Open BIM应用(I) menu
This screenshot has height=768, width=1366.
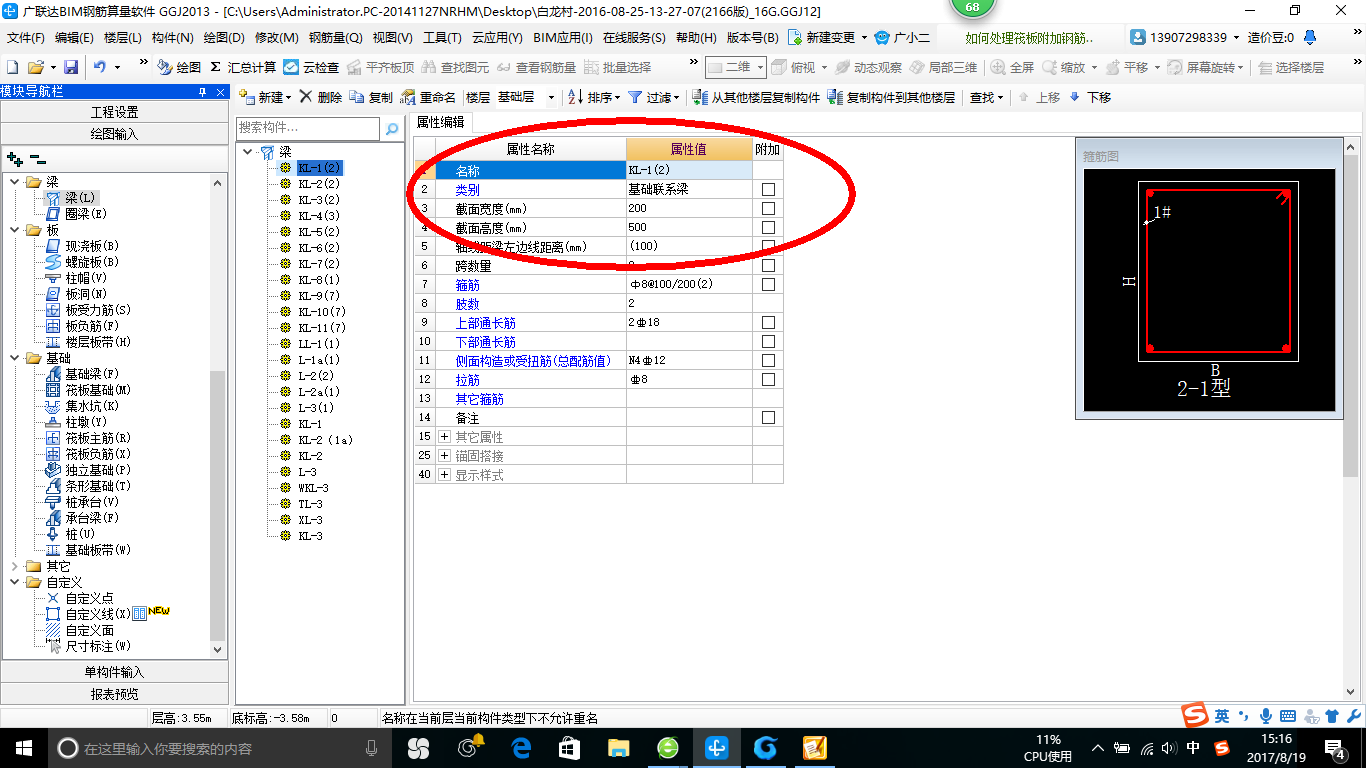(x=563, y=38)
